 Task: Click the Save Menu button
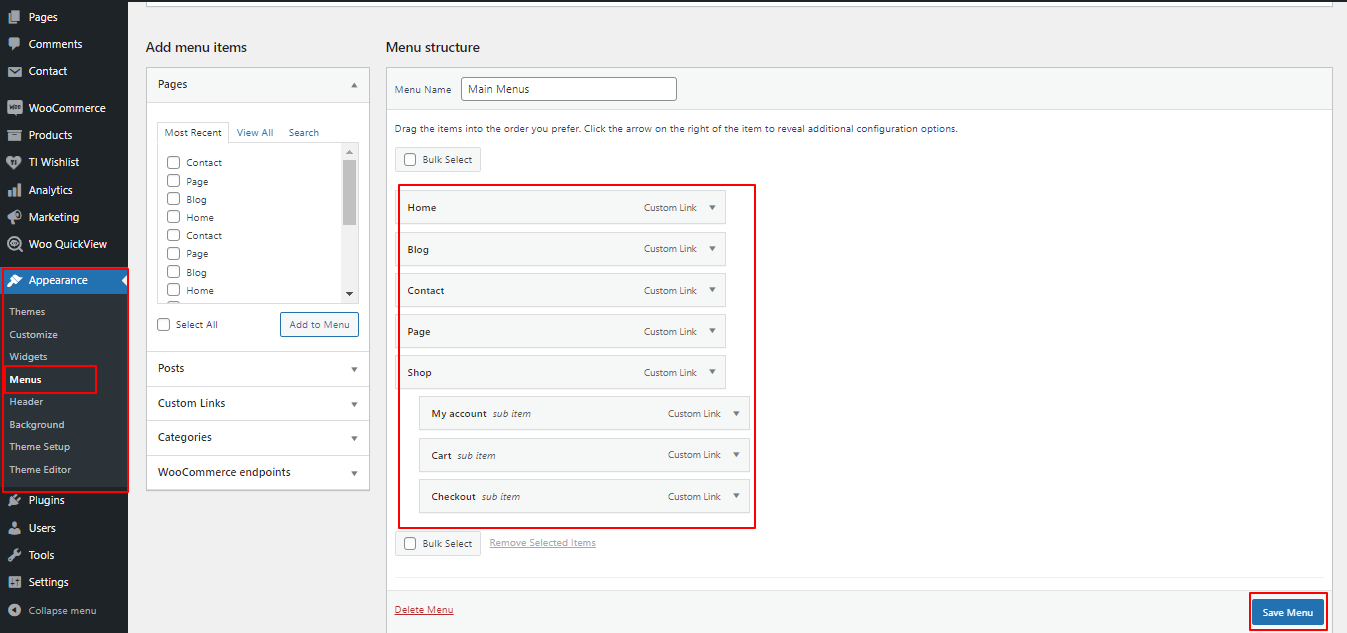1287,612
